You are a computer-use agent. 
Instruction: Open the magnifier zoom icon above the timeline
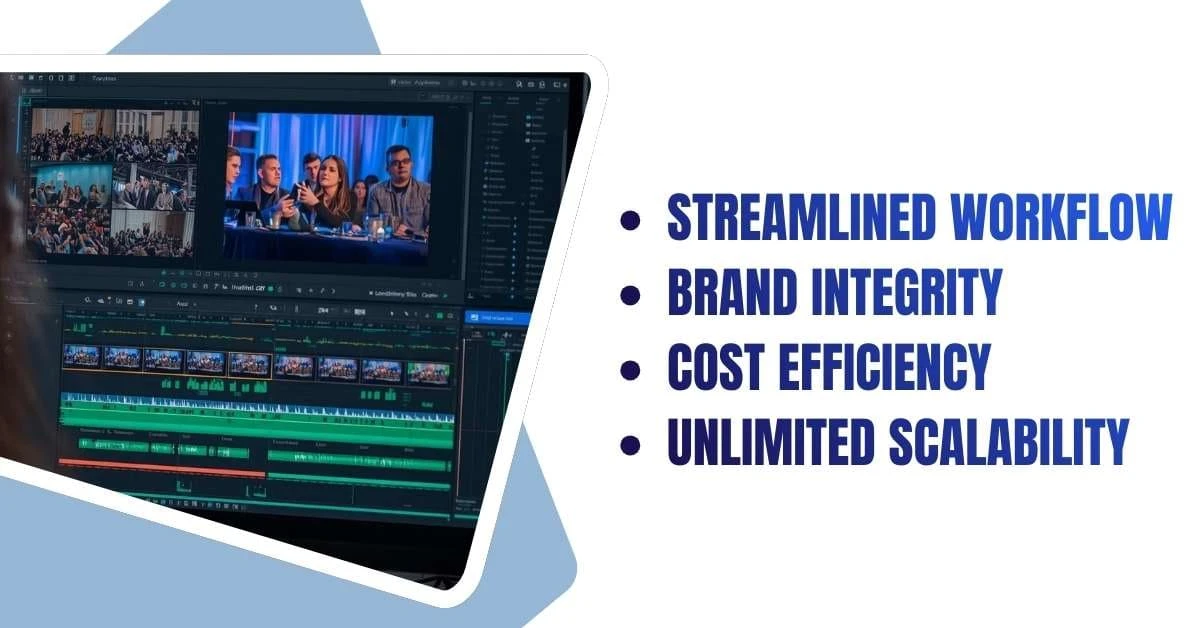pyautogui.click(x=88, y=297)
